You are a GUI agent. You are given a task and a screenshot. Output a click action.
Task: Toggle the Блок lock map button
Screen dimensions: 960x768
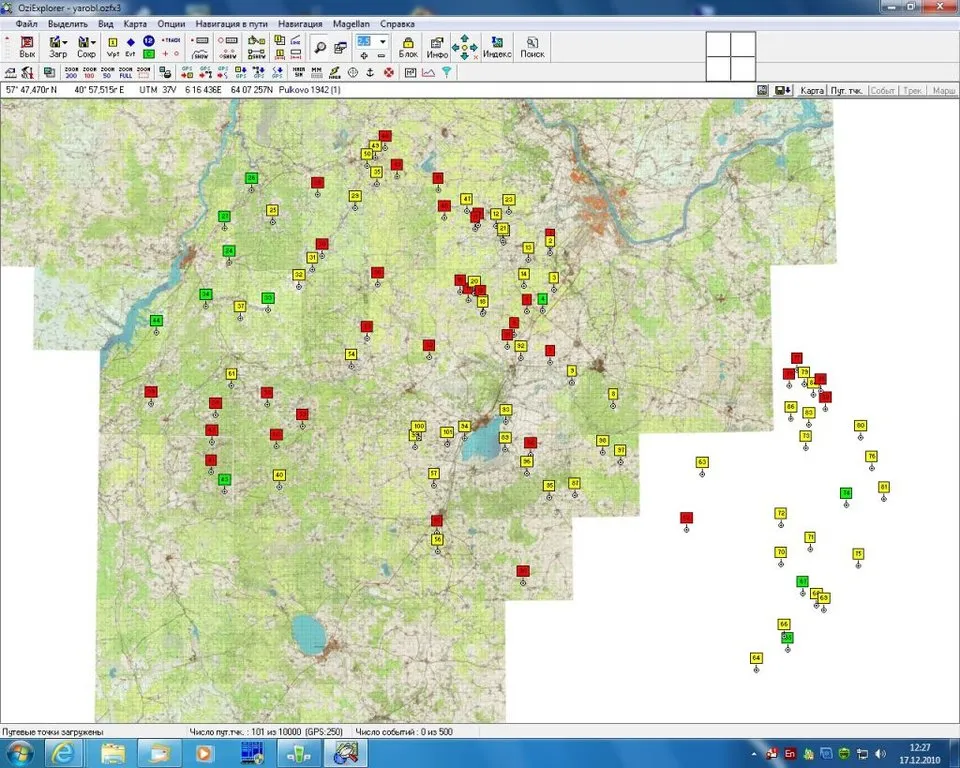408,47
